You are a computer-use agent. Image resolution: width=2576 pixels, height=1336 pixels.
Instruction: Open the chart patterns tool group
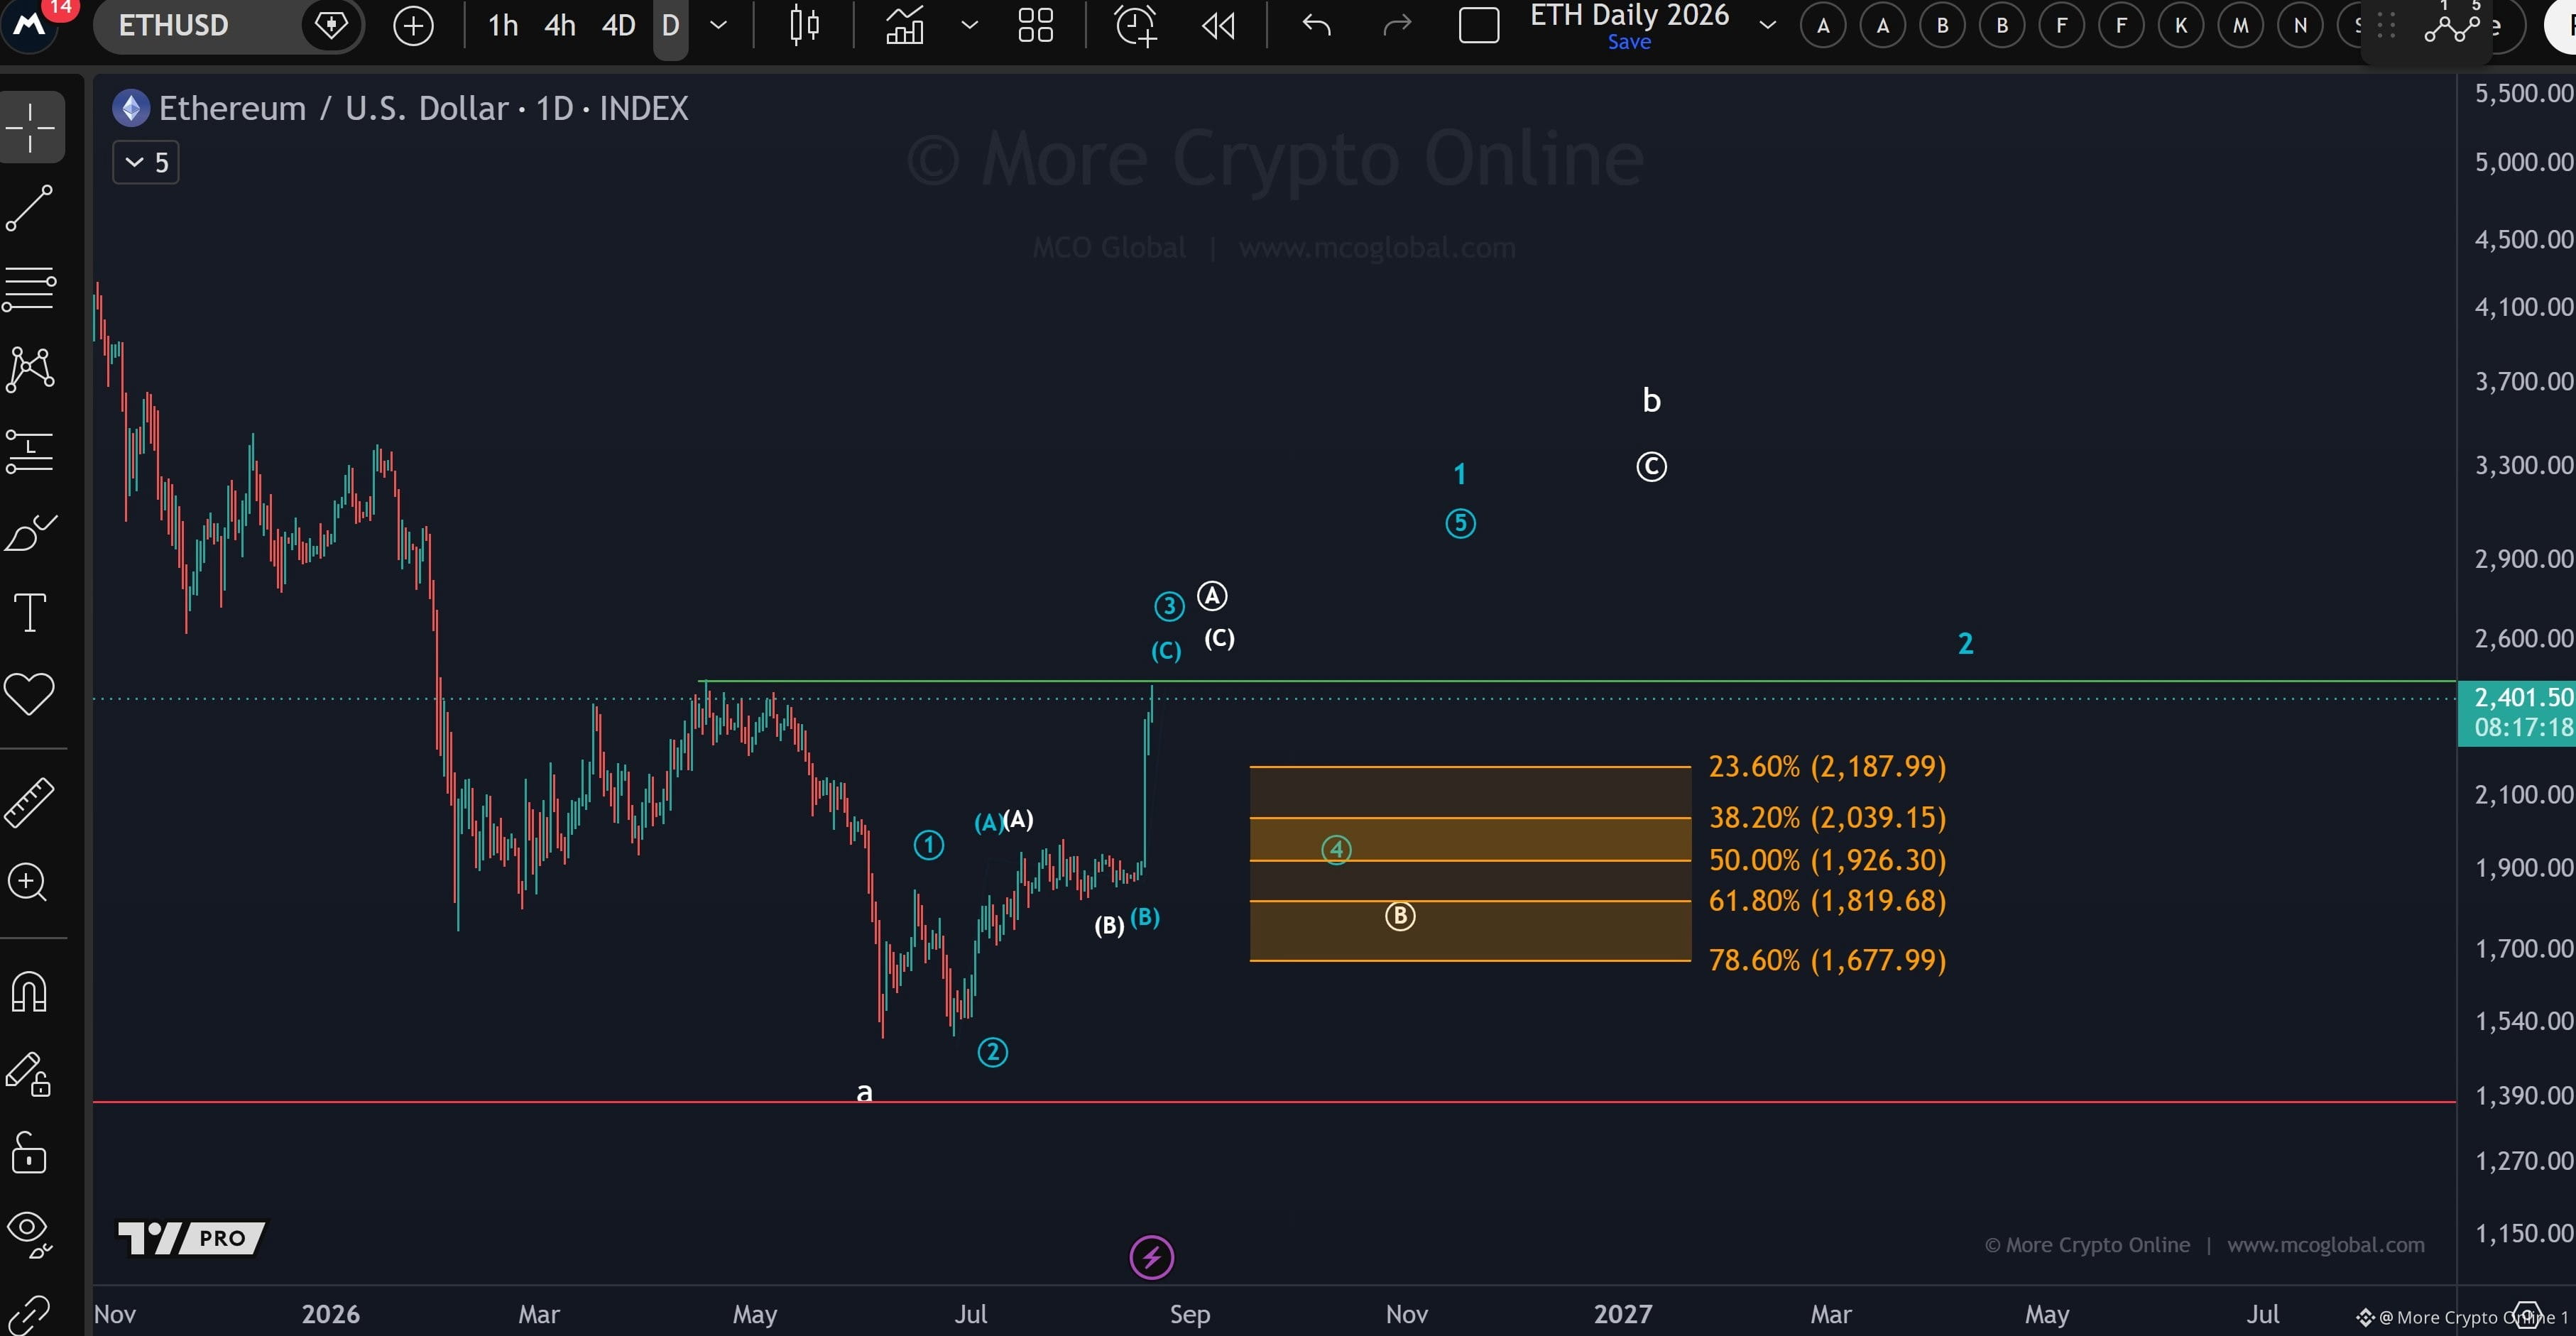[x=30, y=369]
